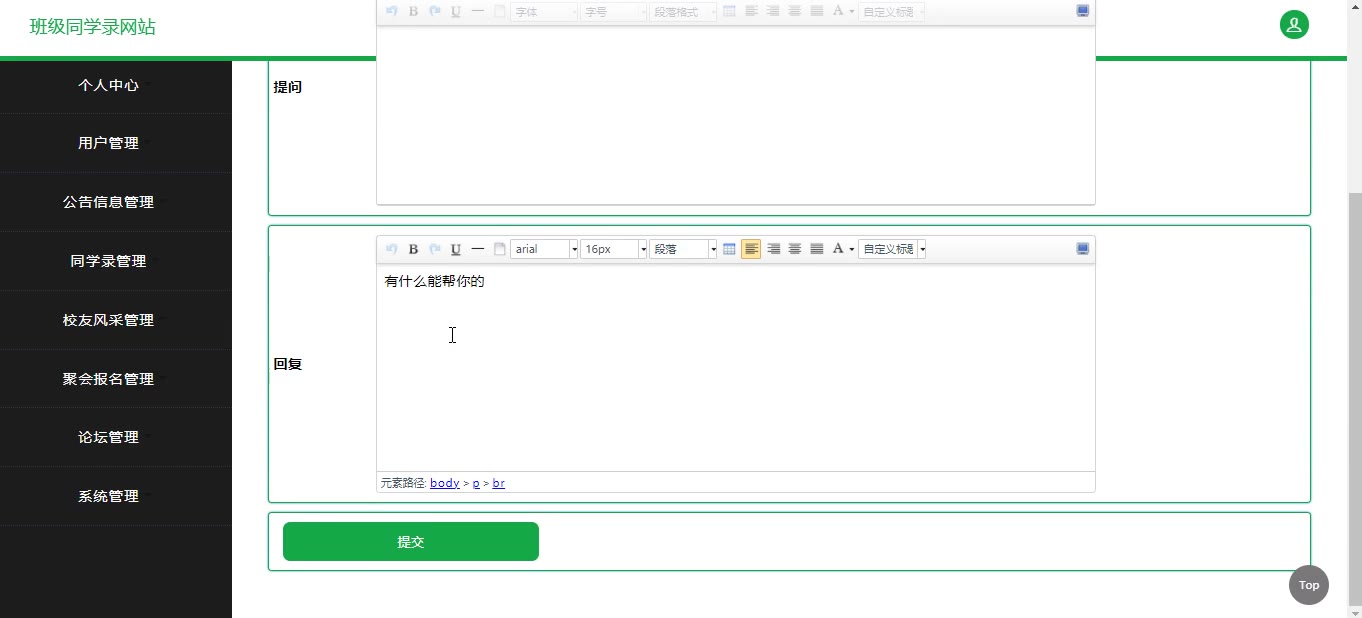1362x618 pixels.
Task: Toggle fullscreen in the 提问 editor
Action: coord(1083,11)
